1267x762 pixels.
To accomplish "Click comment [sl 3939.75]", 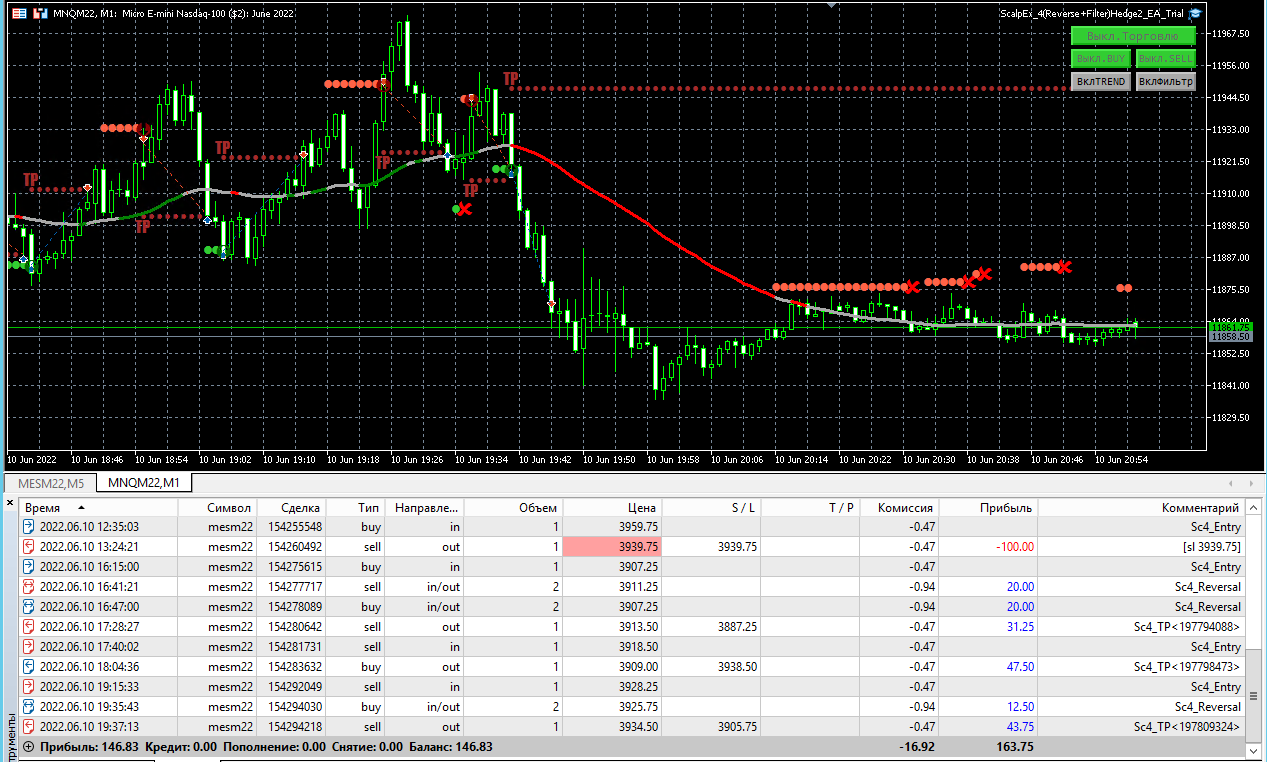I will (x=1210, y=547).
